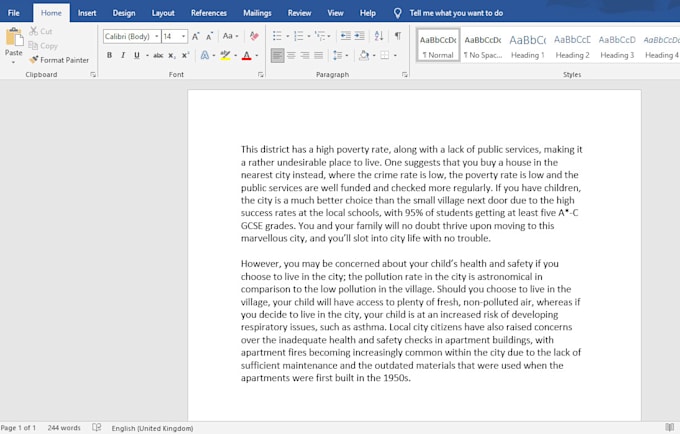Switch to the Mailings tab
Image resolution: width=680 pixels, height=434 pixels.
click(257, 13)
